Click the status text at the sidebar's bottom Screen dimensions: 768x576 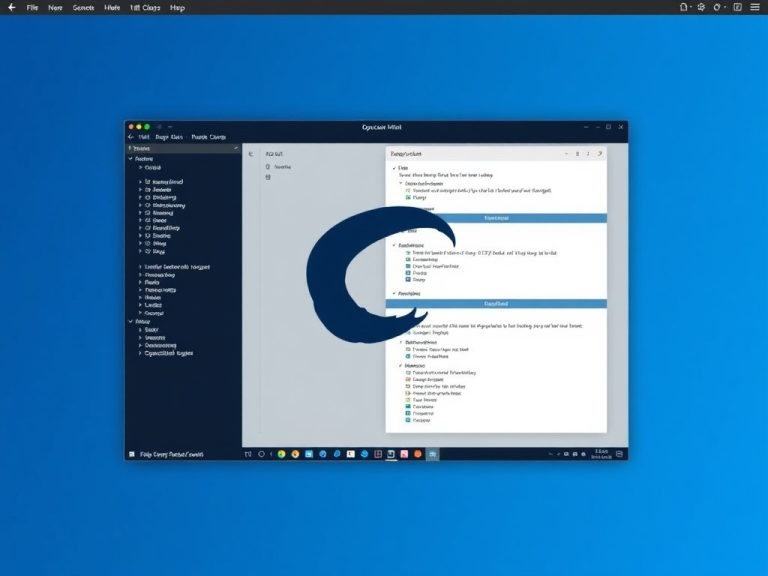171,455
